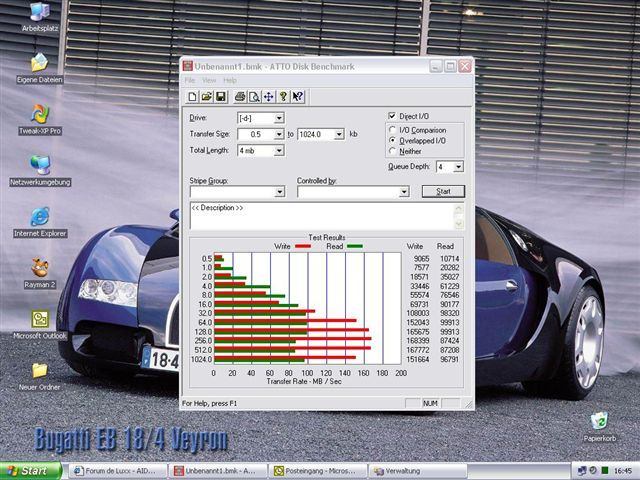Open Rayman 2 desktop icon
The image size is (640, 480).
point(40,273)
